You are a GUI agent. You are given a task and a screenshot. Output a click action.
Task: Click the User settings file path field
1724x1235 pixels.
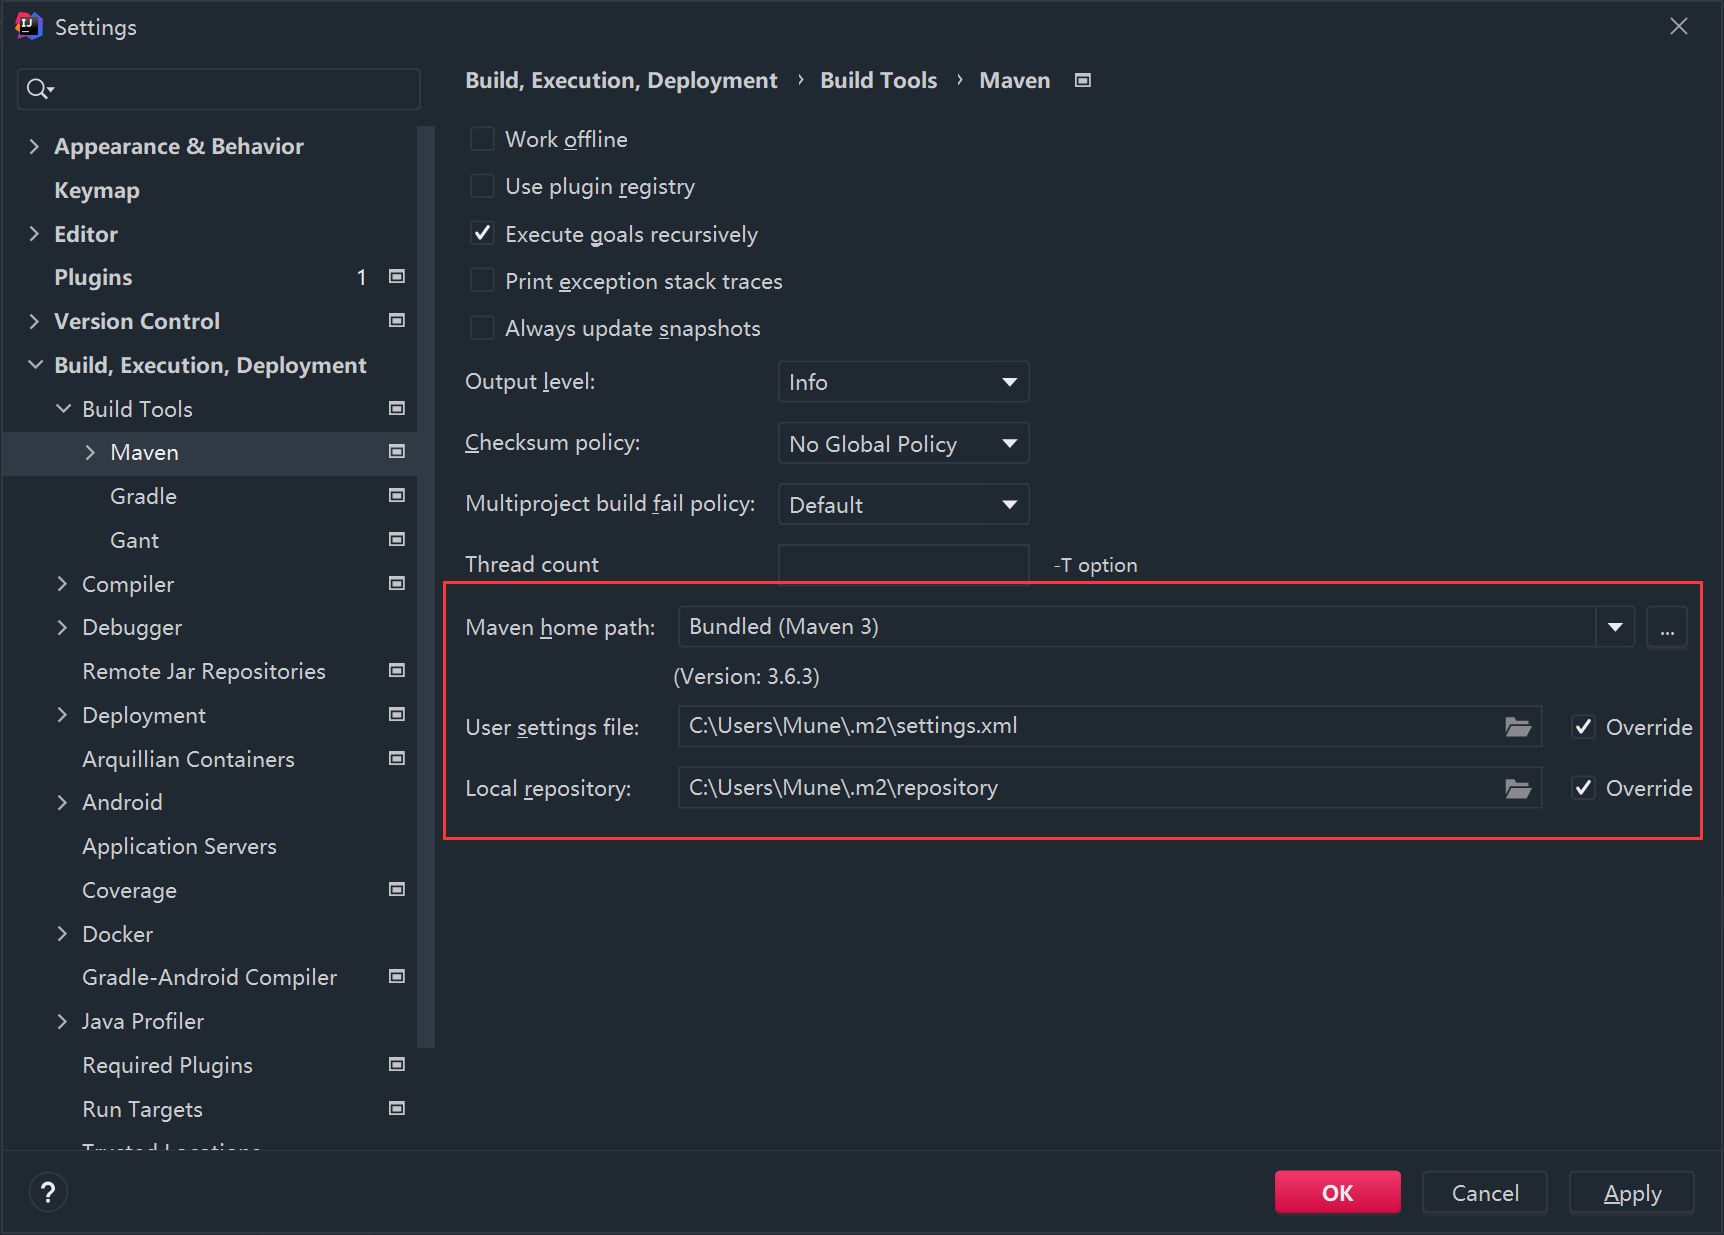click(x=1110, y=726)
